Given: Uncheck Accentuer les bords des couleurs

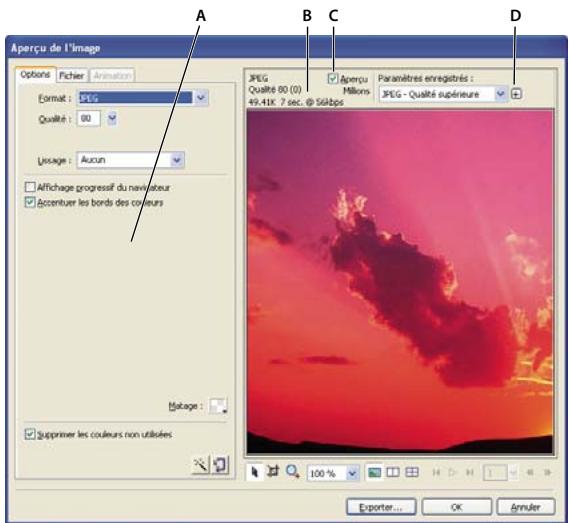Looking at the screenshot, I should pyautogui.click(x=30, y=202).
